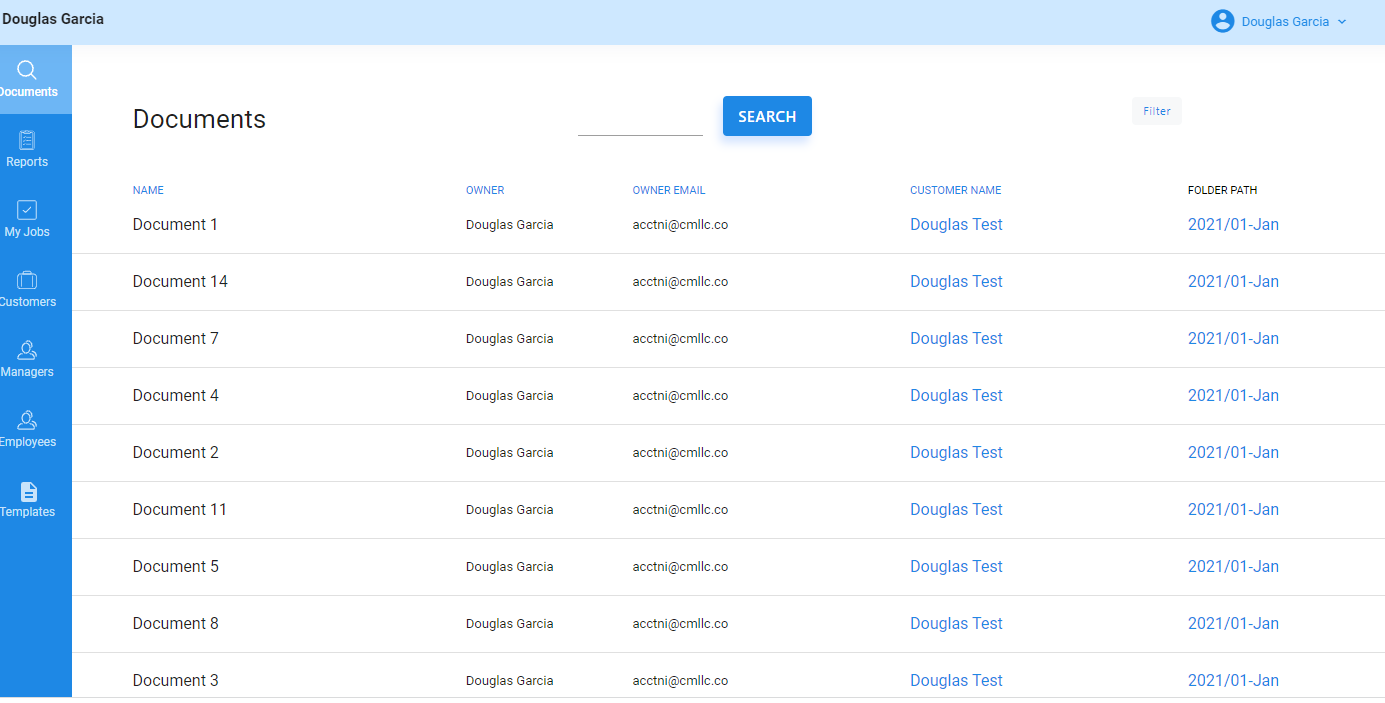Go to the Managers person icon
This screenshot has width=1385, height=703.
27,350
